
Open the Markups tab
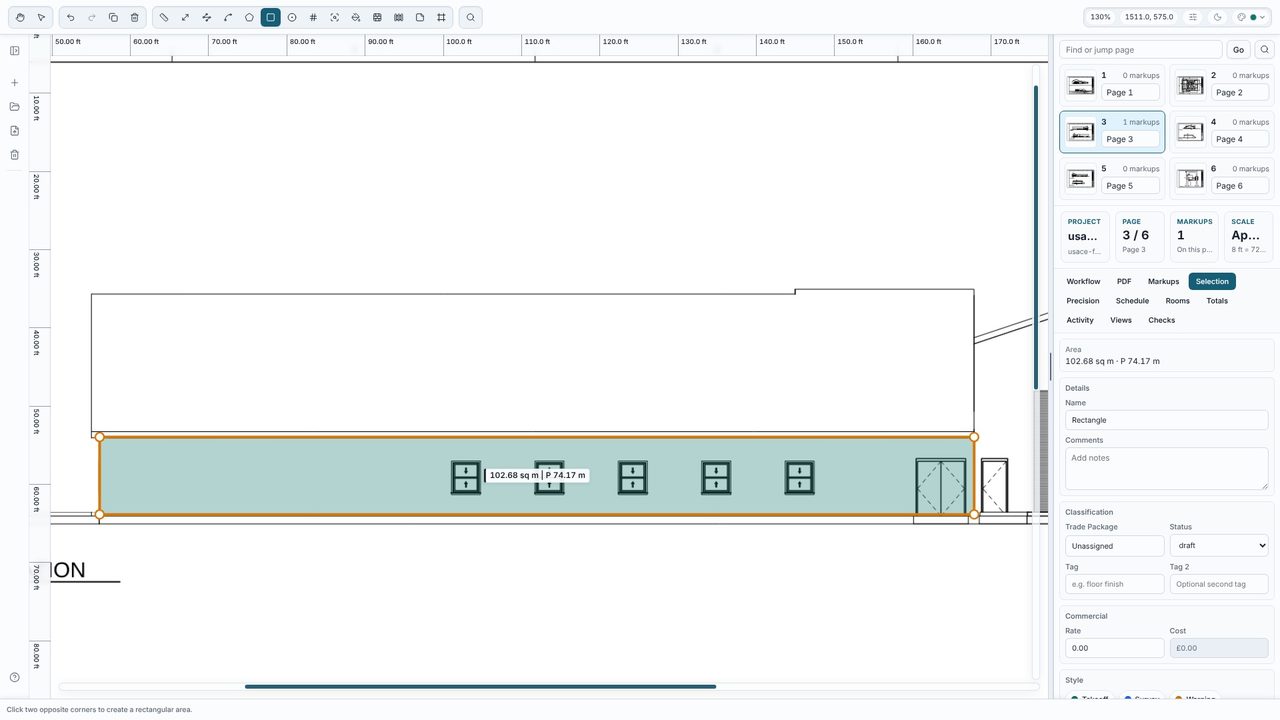(x=1163, y=282)
